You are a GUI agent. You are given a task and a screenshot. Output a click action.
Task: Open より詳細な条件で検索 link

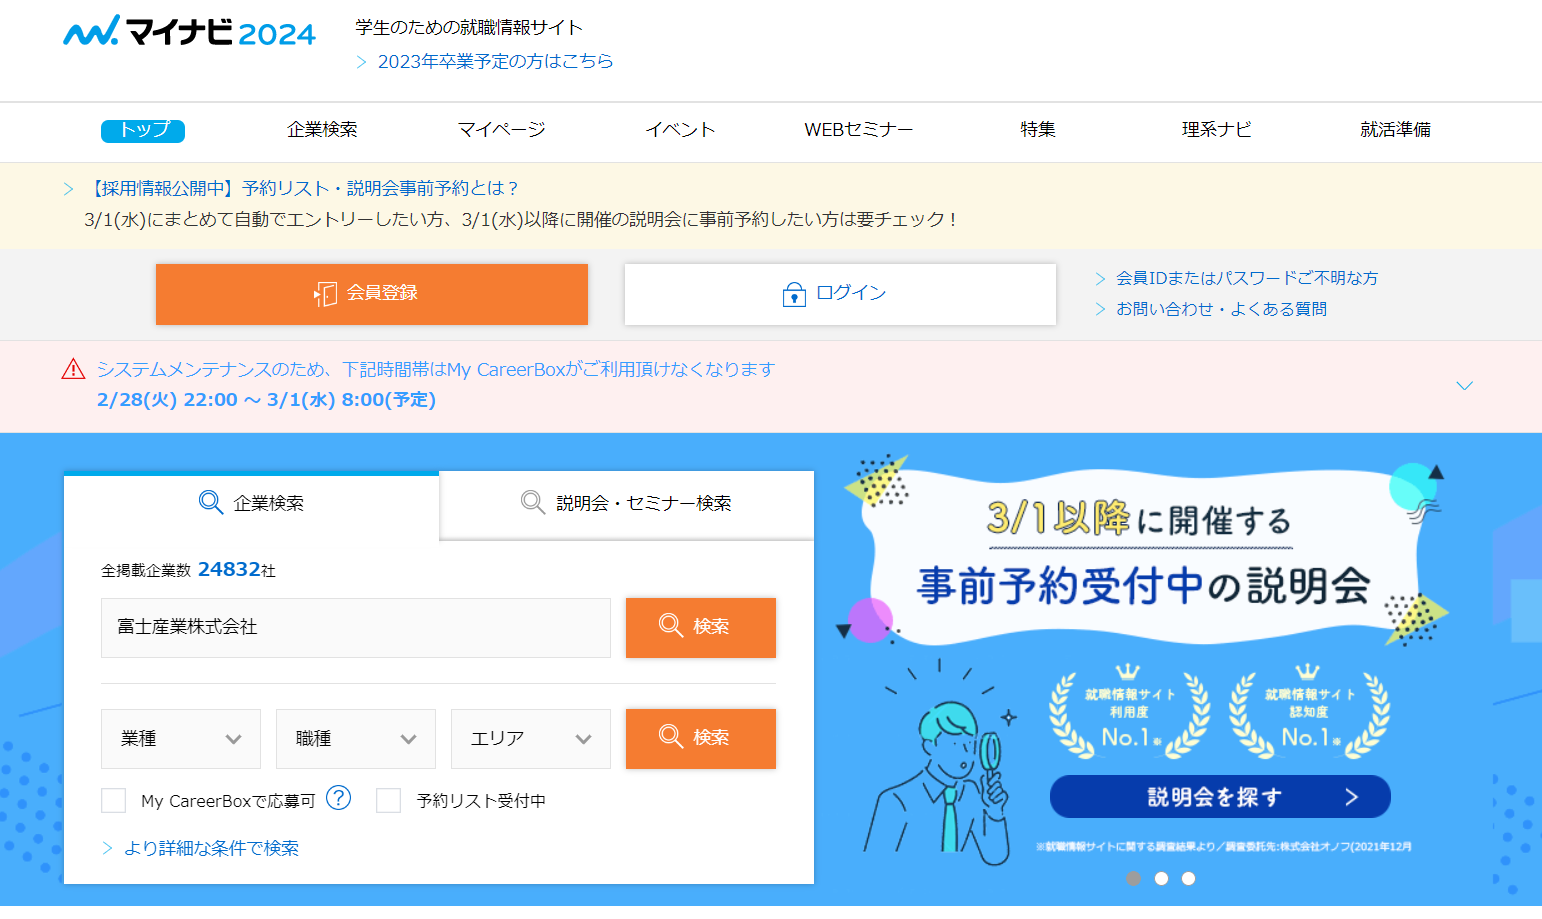coord(211,848)
